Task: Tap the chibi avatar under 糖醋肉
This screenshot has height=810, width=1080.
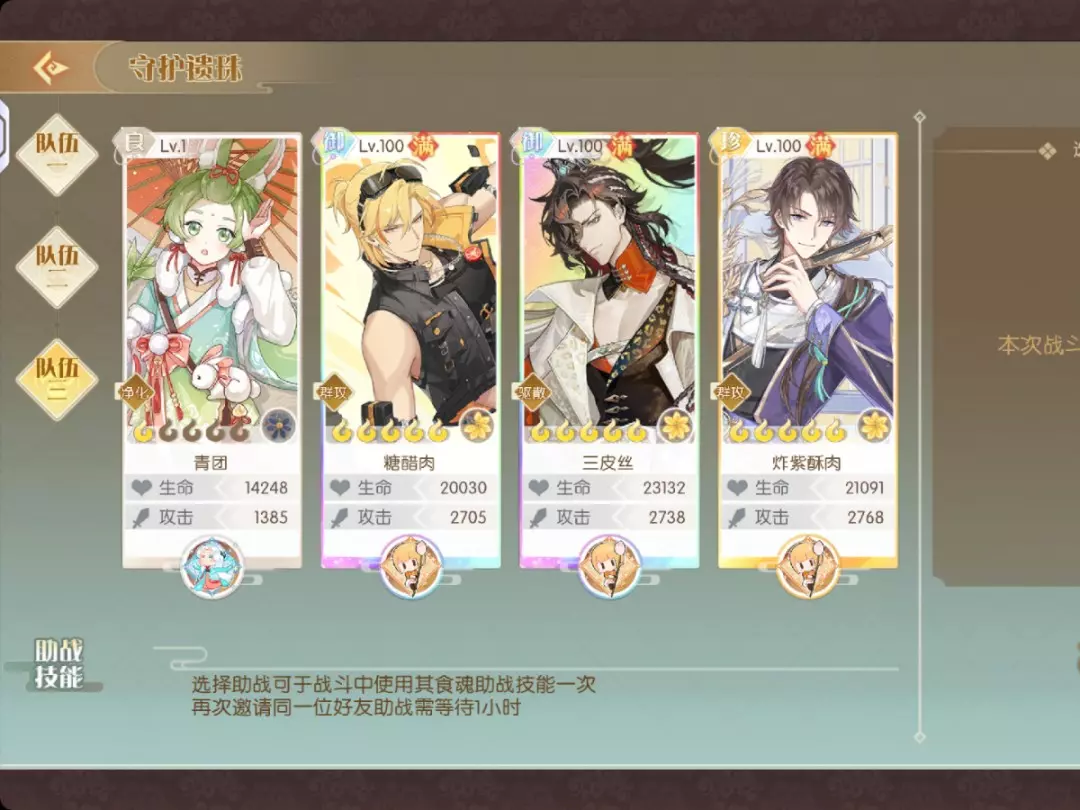Action: (x=411, y=566)
